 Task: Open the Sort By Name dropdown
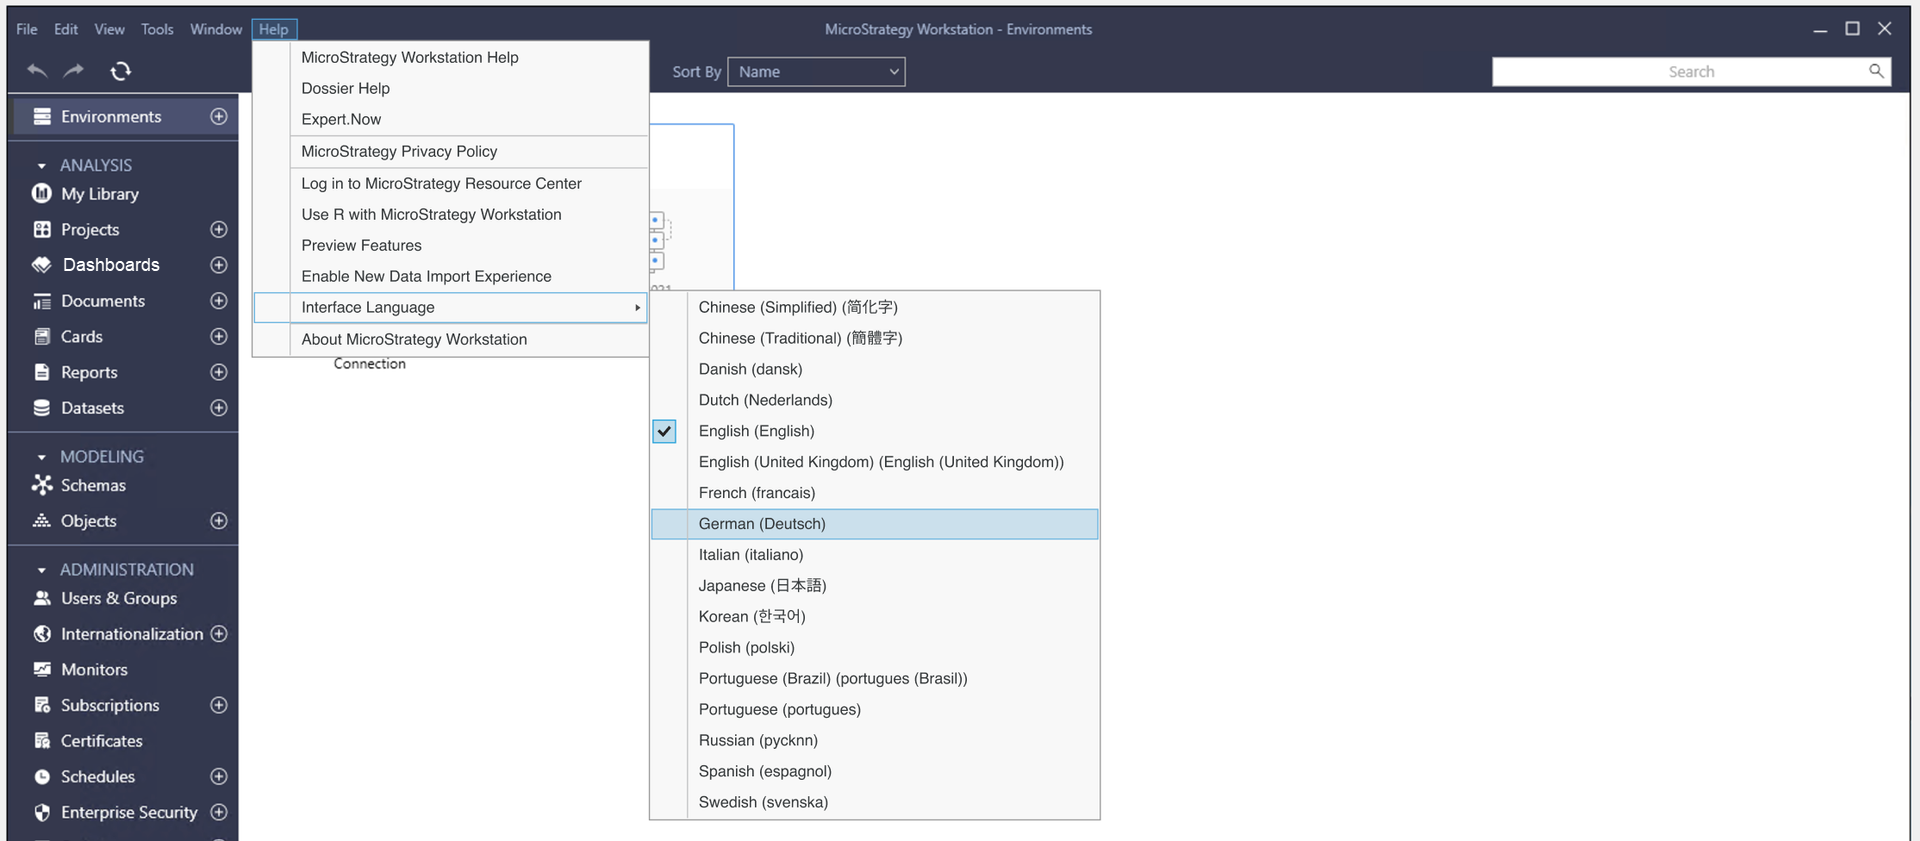tap(816, 72)
